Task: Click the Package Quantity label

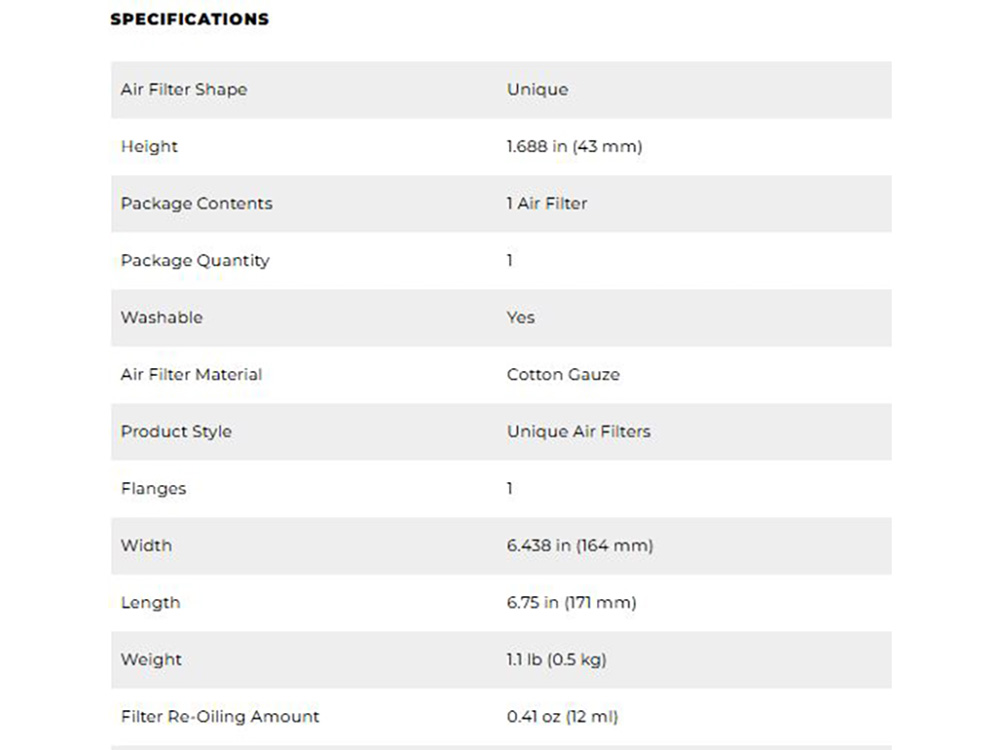Action: (x=195, y=260)
